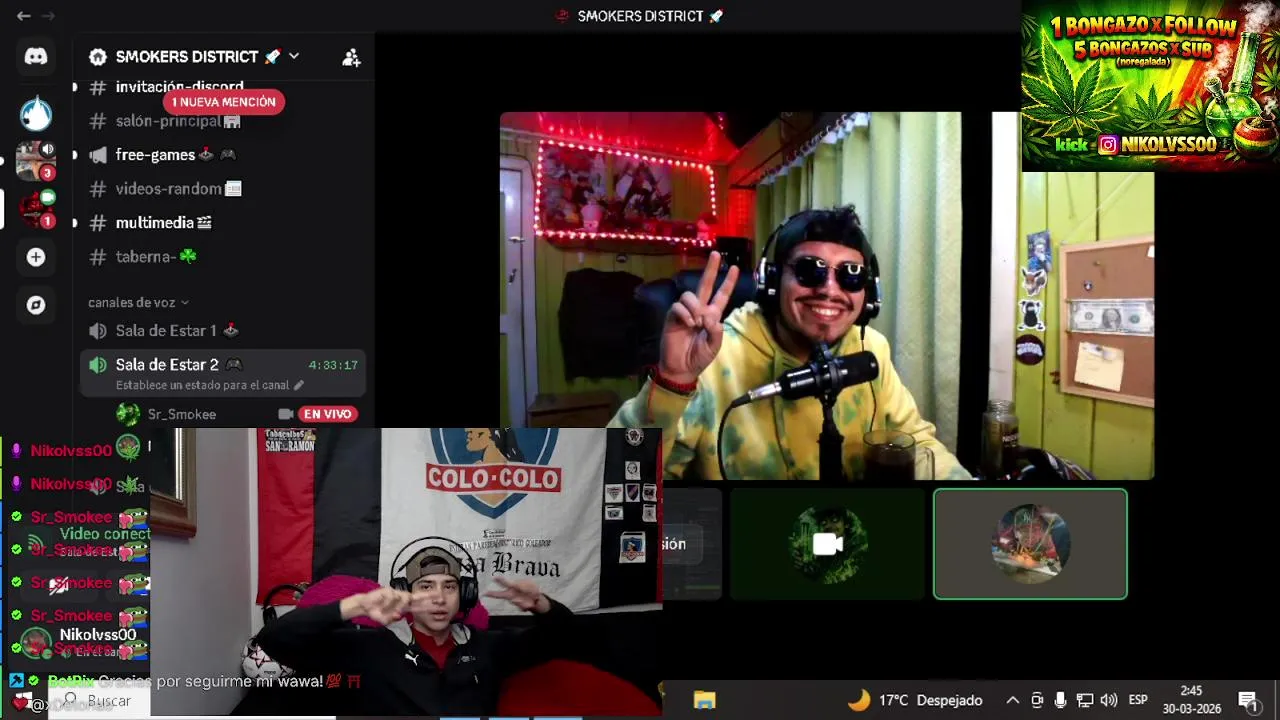1280x720 pixels.
Task: Open server icon with 3 notifications badge
Action: tap(36, 161)
